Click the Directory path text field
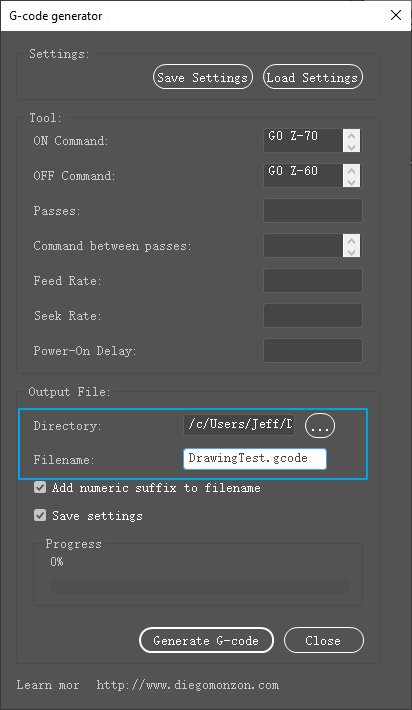Viewport: 412px width, 710px height. point(239,425)
